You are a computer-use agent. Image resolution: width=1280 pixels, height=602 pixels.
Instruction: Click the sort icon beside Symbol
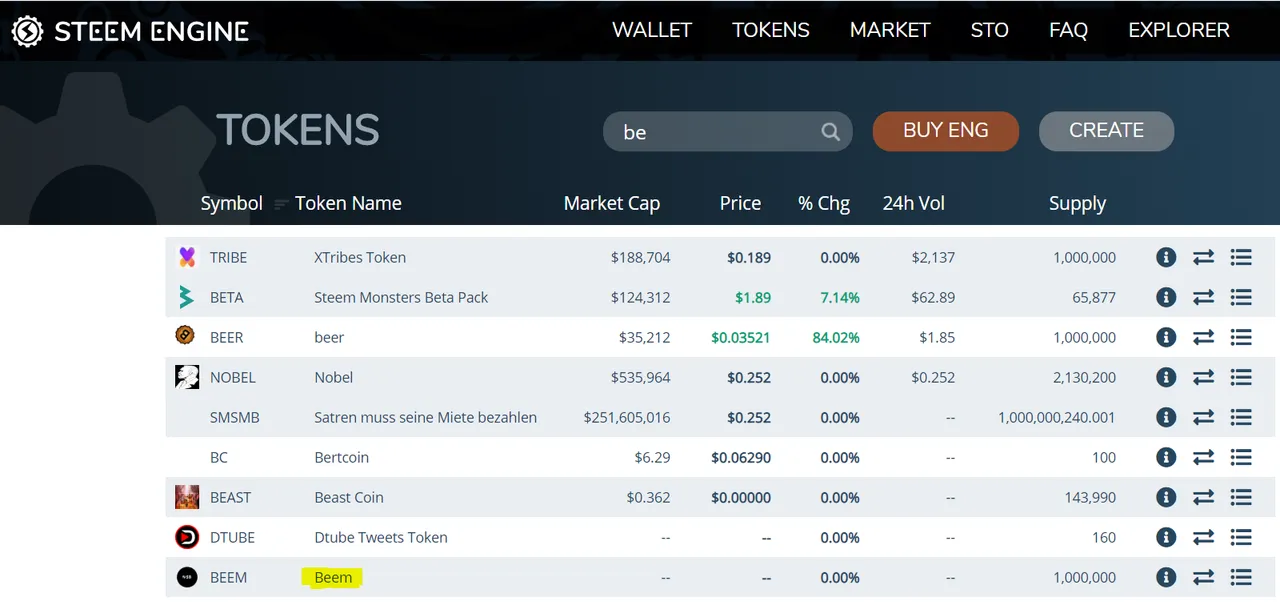(x=280, y=204)
